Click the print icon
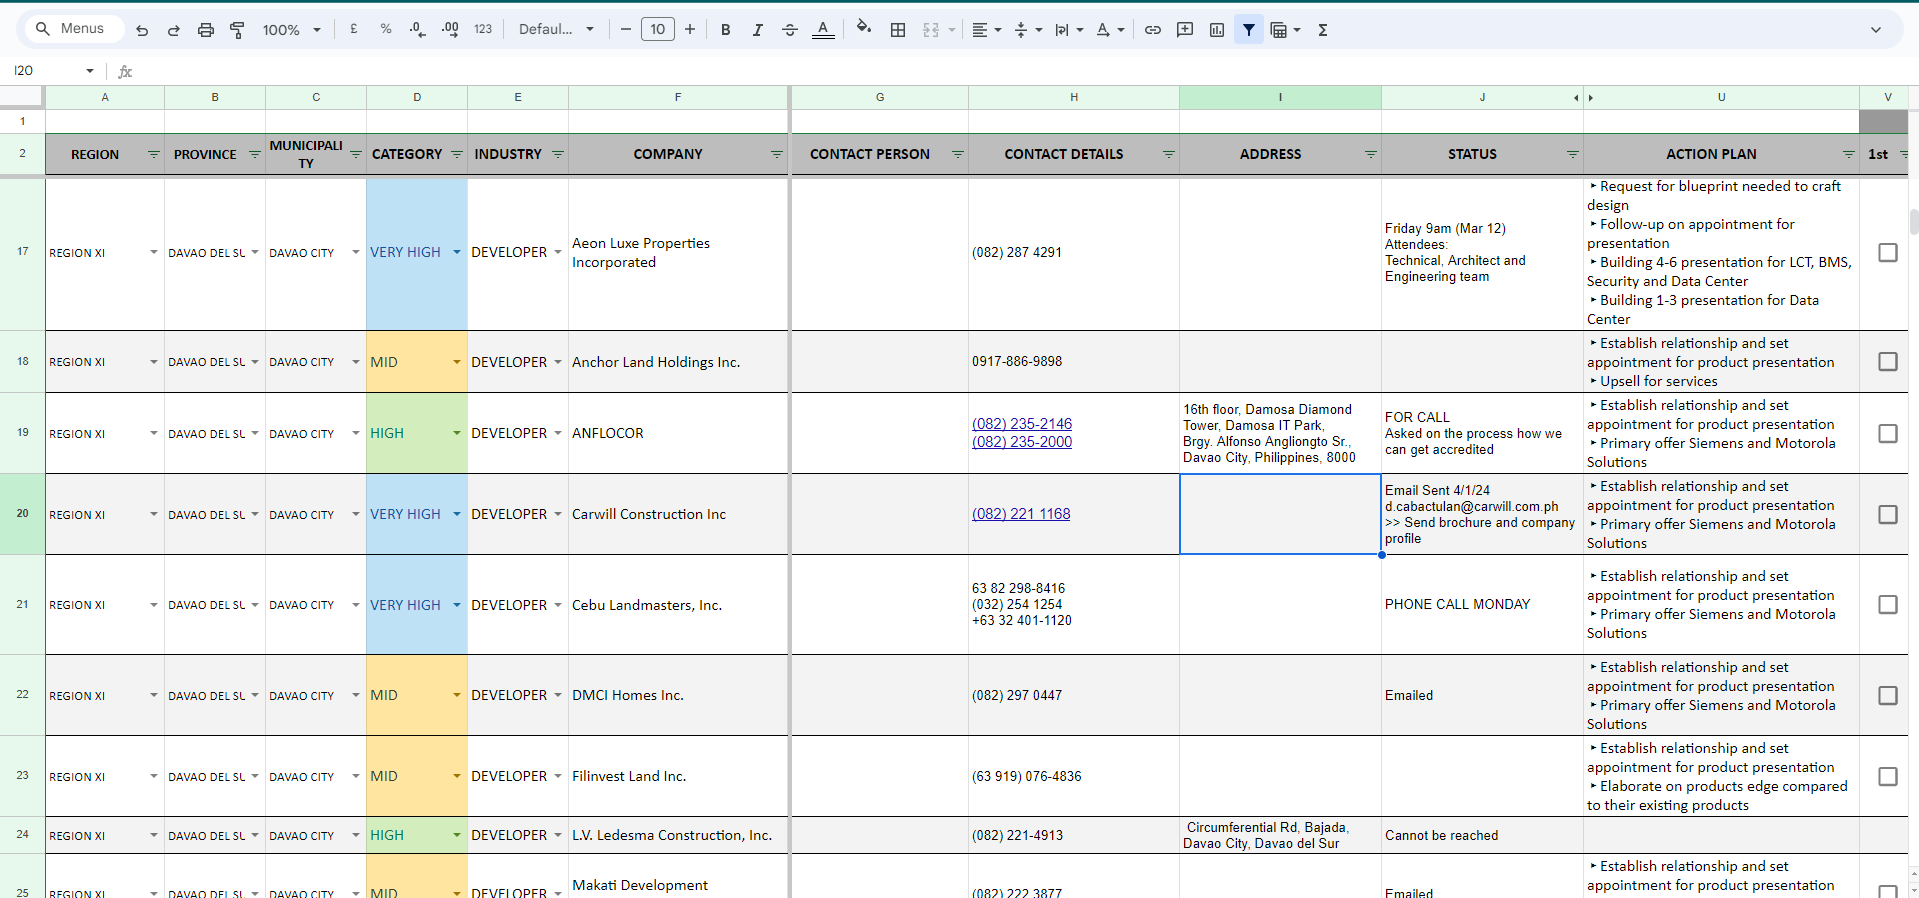 205,30
